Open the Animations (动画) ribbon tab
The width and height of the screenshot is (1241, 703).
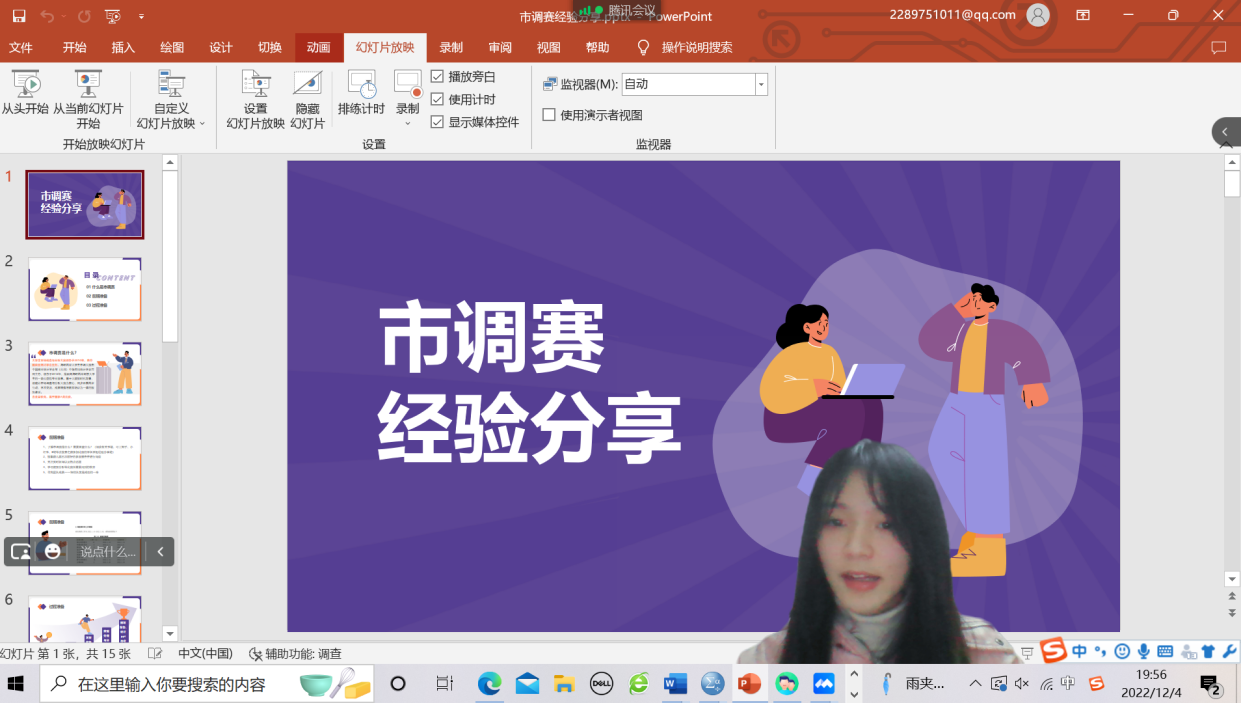[x=318, y=47]
